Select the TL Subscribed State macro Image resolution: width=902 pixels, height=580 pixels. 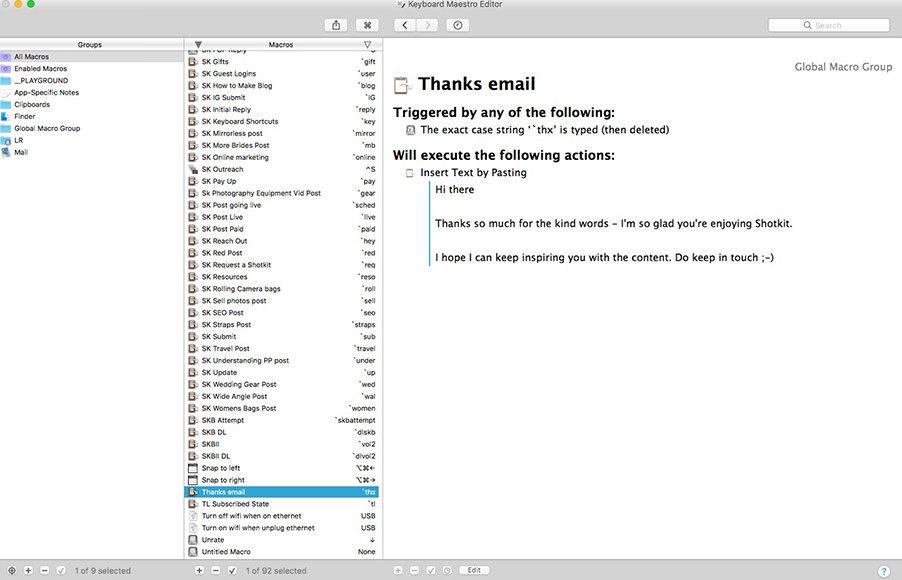coord(282,504)
